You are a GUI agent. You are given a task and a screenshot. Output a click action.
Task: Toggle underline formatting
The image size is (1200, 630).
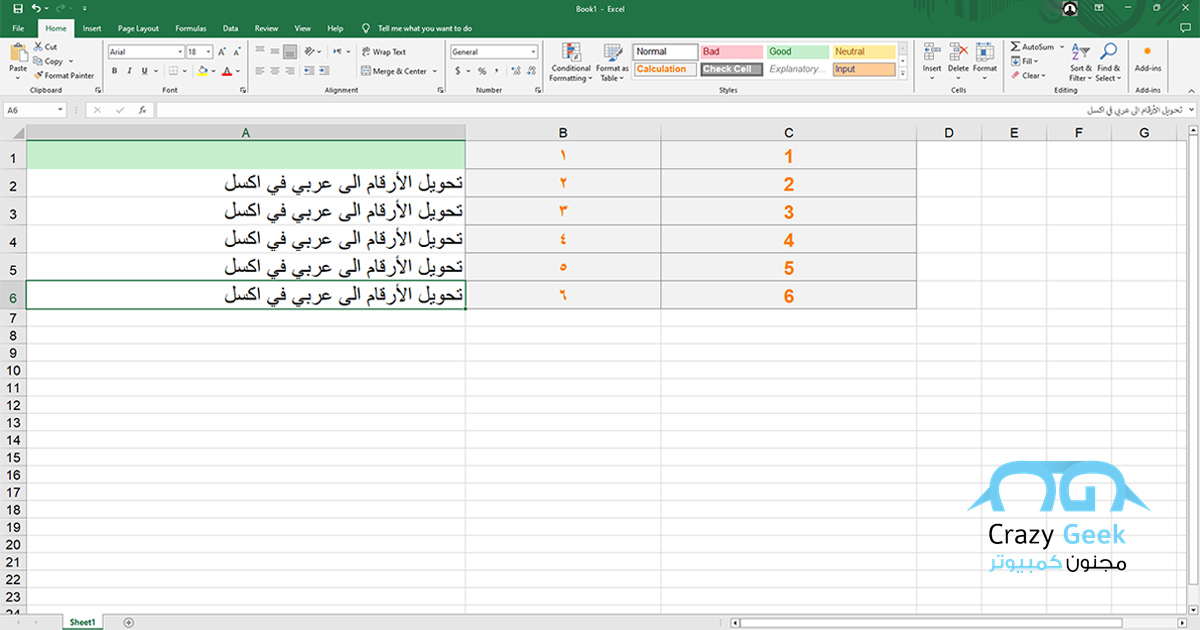click(145, 71)
